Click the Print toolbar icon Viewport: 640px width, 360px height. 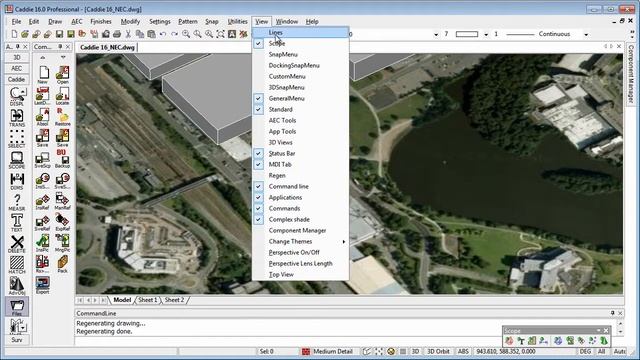point(117,34)
